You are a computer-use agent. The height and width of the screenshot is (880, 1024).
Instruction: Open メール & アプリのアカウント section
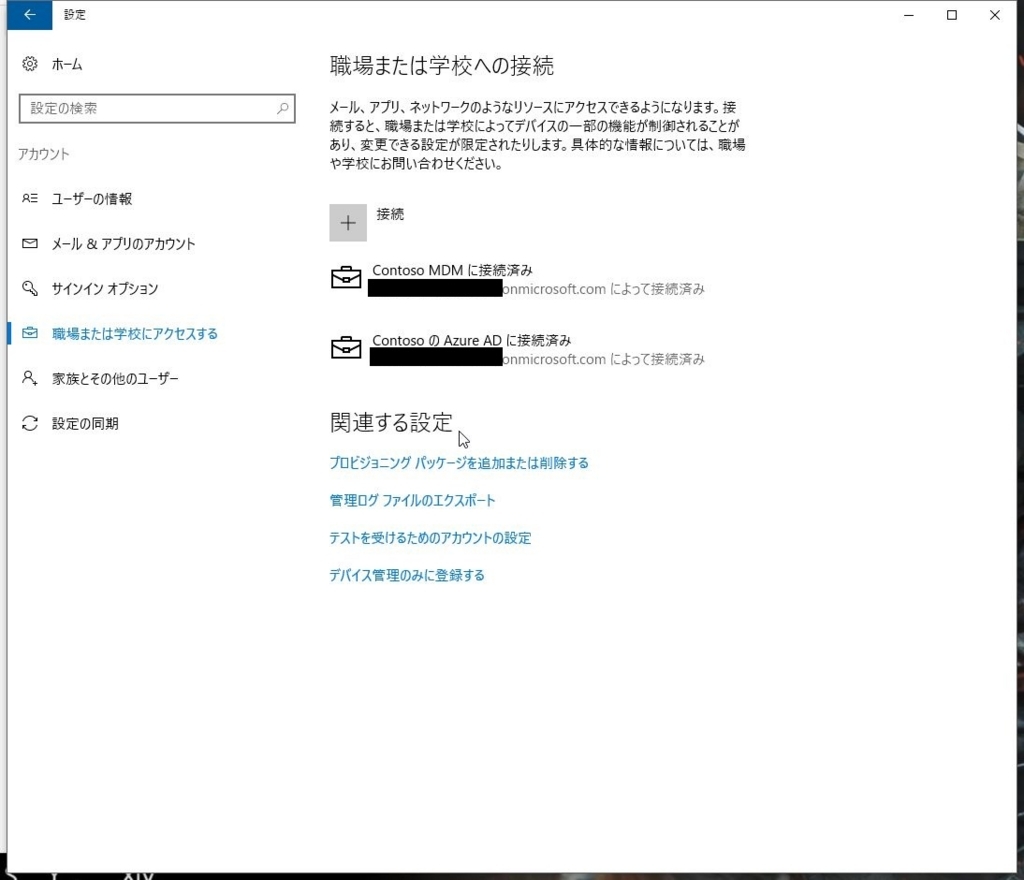[123, 244]
